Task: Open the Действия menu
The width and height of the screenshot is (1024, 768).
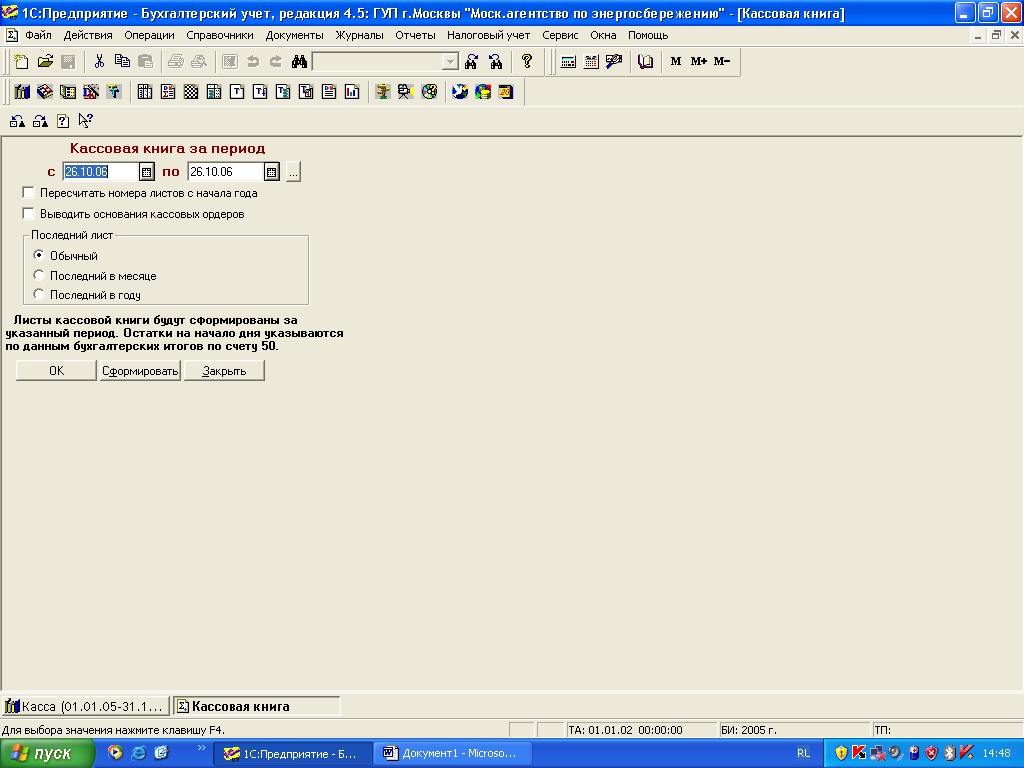Action: 88,35
